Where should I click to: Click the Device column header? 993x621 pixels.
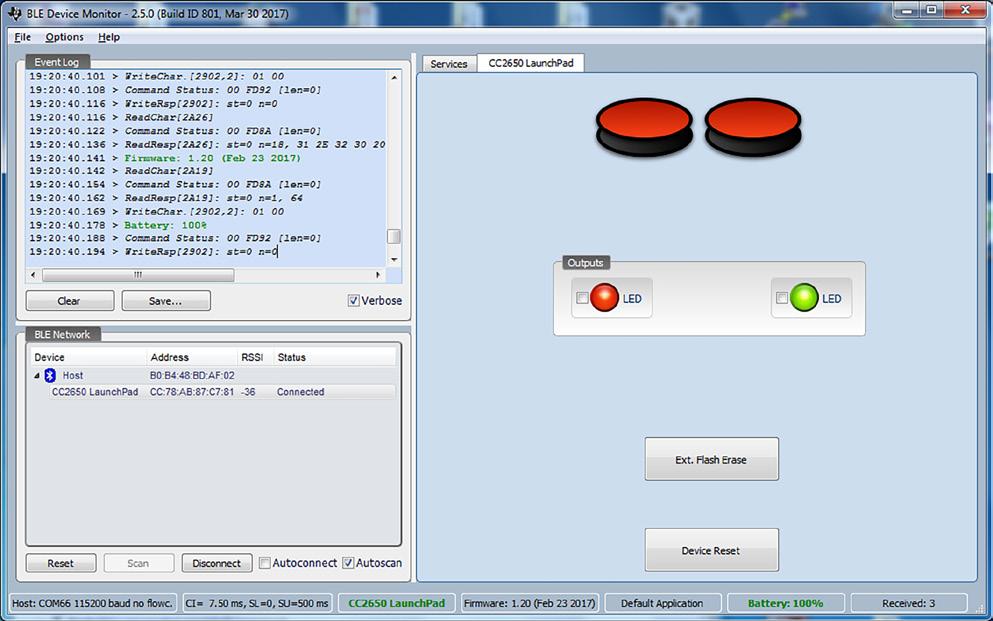[x=88, y=357]
